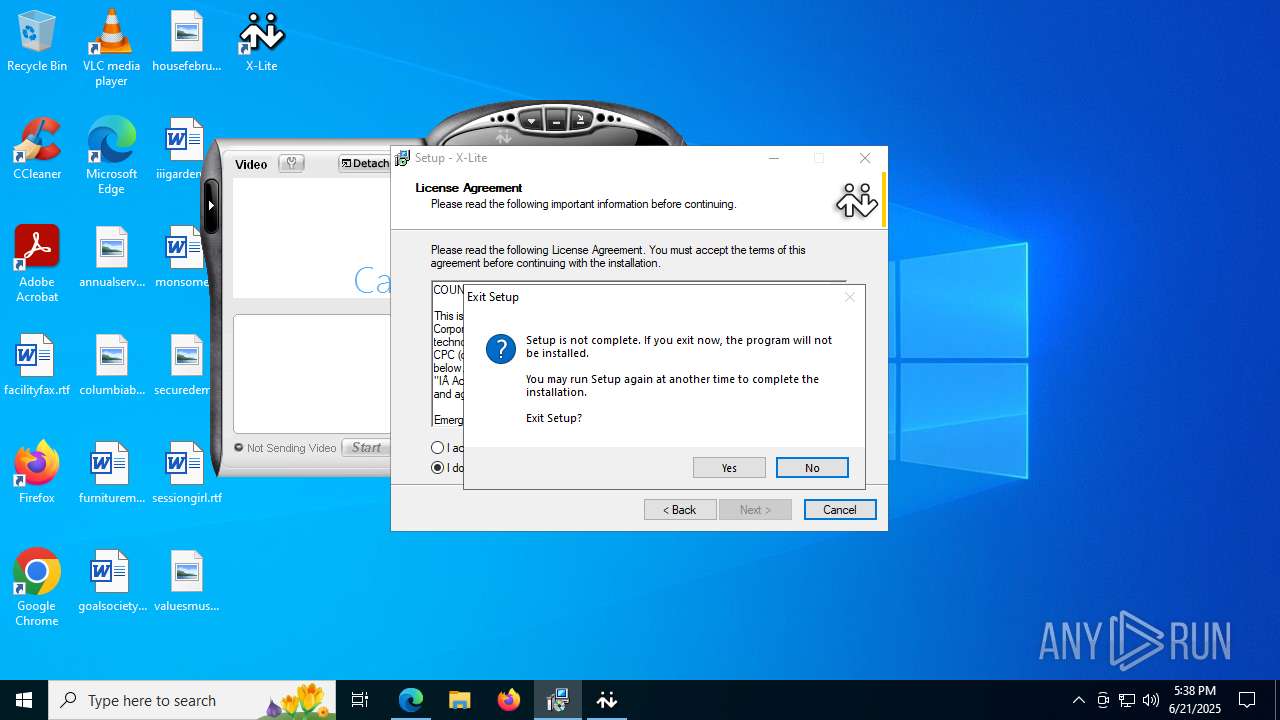
Task: Open Edge from the taskbar
Action: pos(411,700)
